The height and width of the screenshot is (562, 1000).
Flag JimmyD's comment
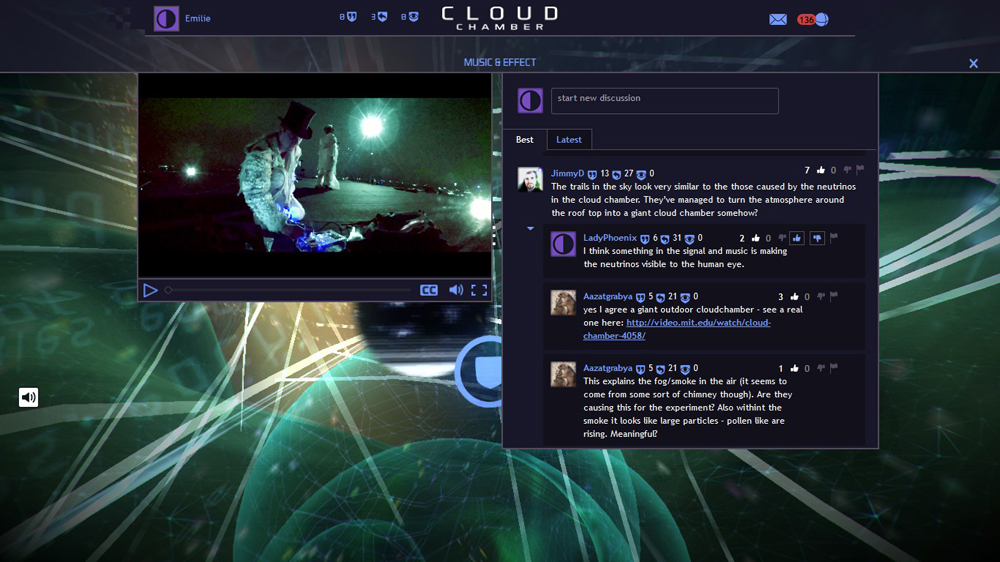(x=860, y=170)
